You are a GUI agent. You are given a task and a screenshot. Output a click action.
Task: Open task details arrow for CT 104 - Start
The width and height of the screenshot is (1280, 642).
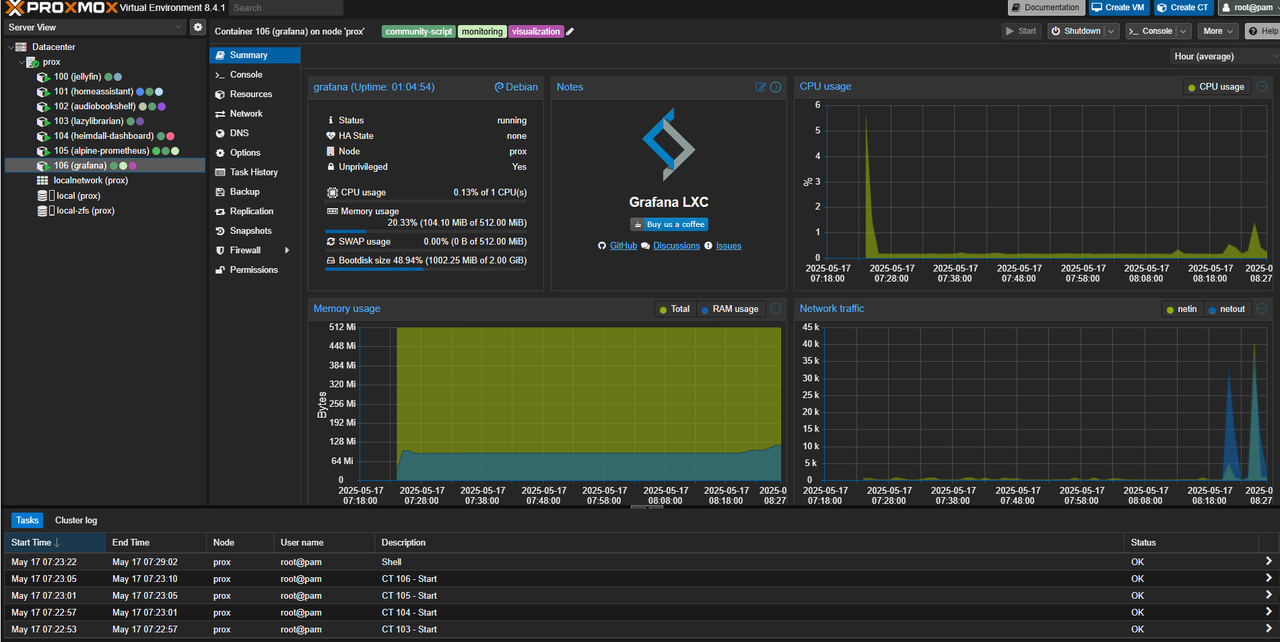(1269, 613)
